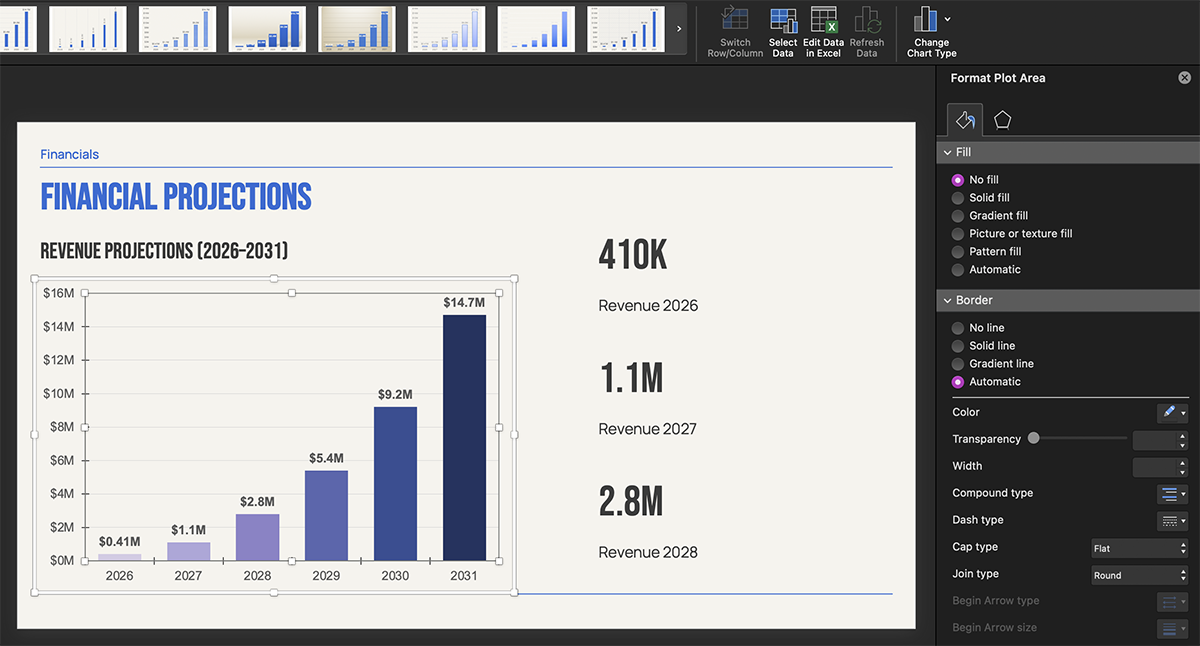Click the $0.41M data label
Image resolution: width=1200 pixels, height=646 pixels.
[x=119, y=542]
